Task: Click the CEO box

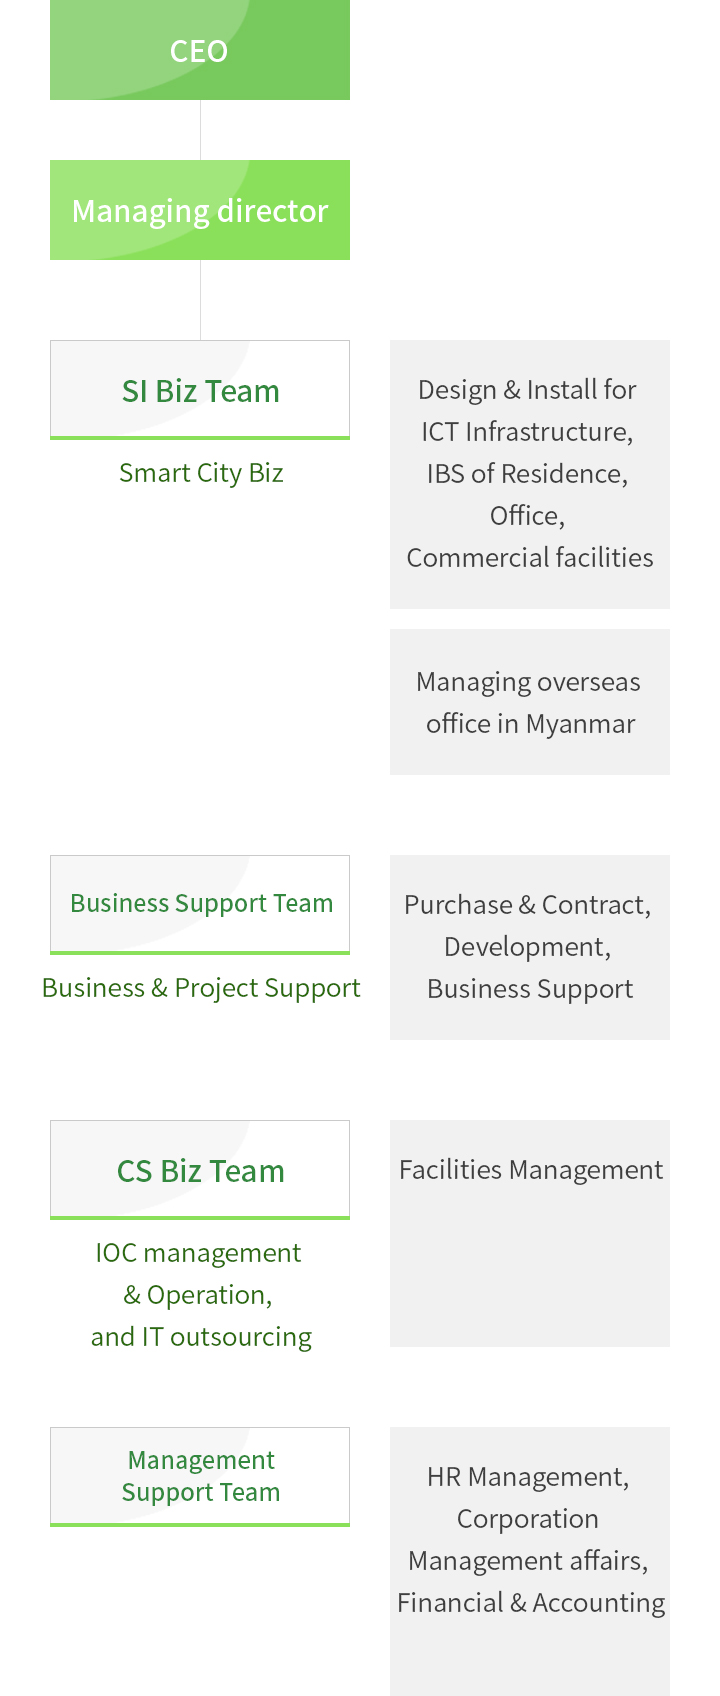Action: click(200, 50)
